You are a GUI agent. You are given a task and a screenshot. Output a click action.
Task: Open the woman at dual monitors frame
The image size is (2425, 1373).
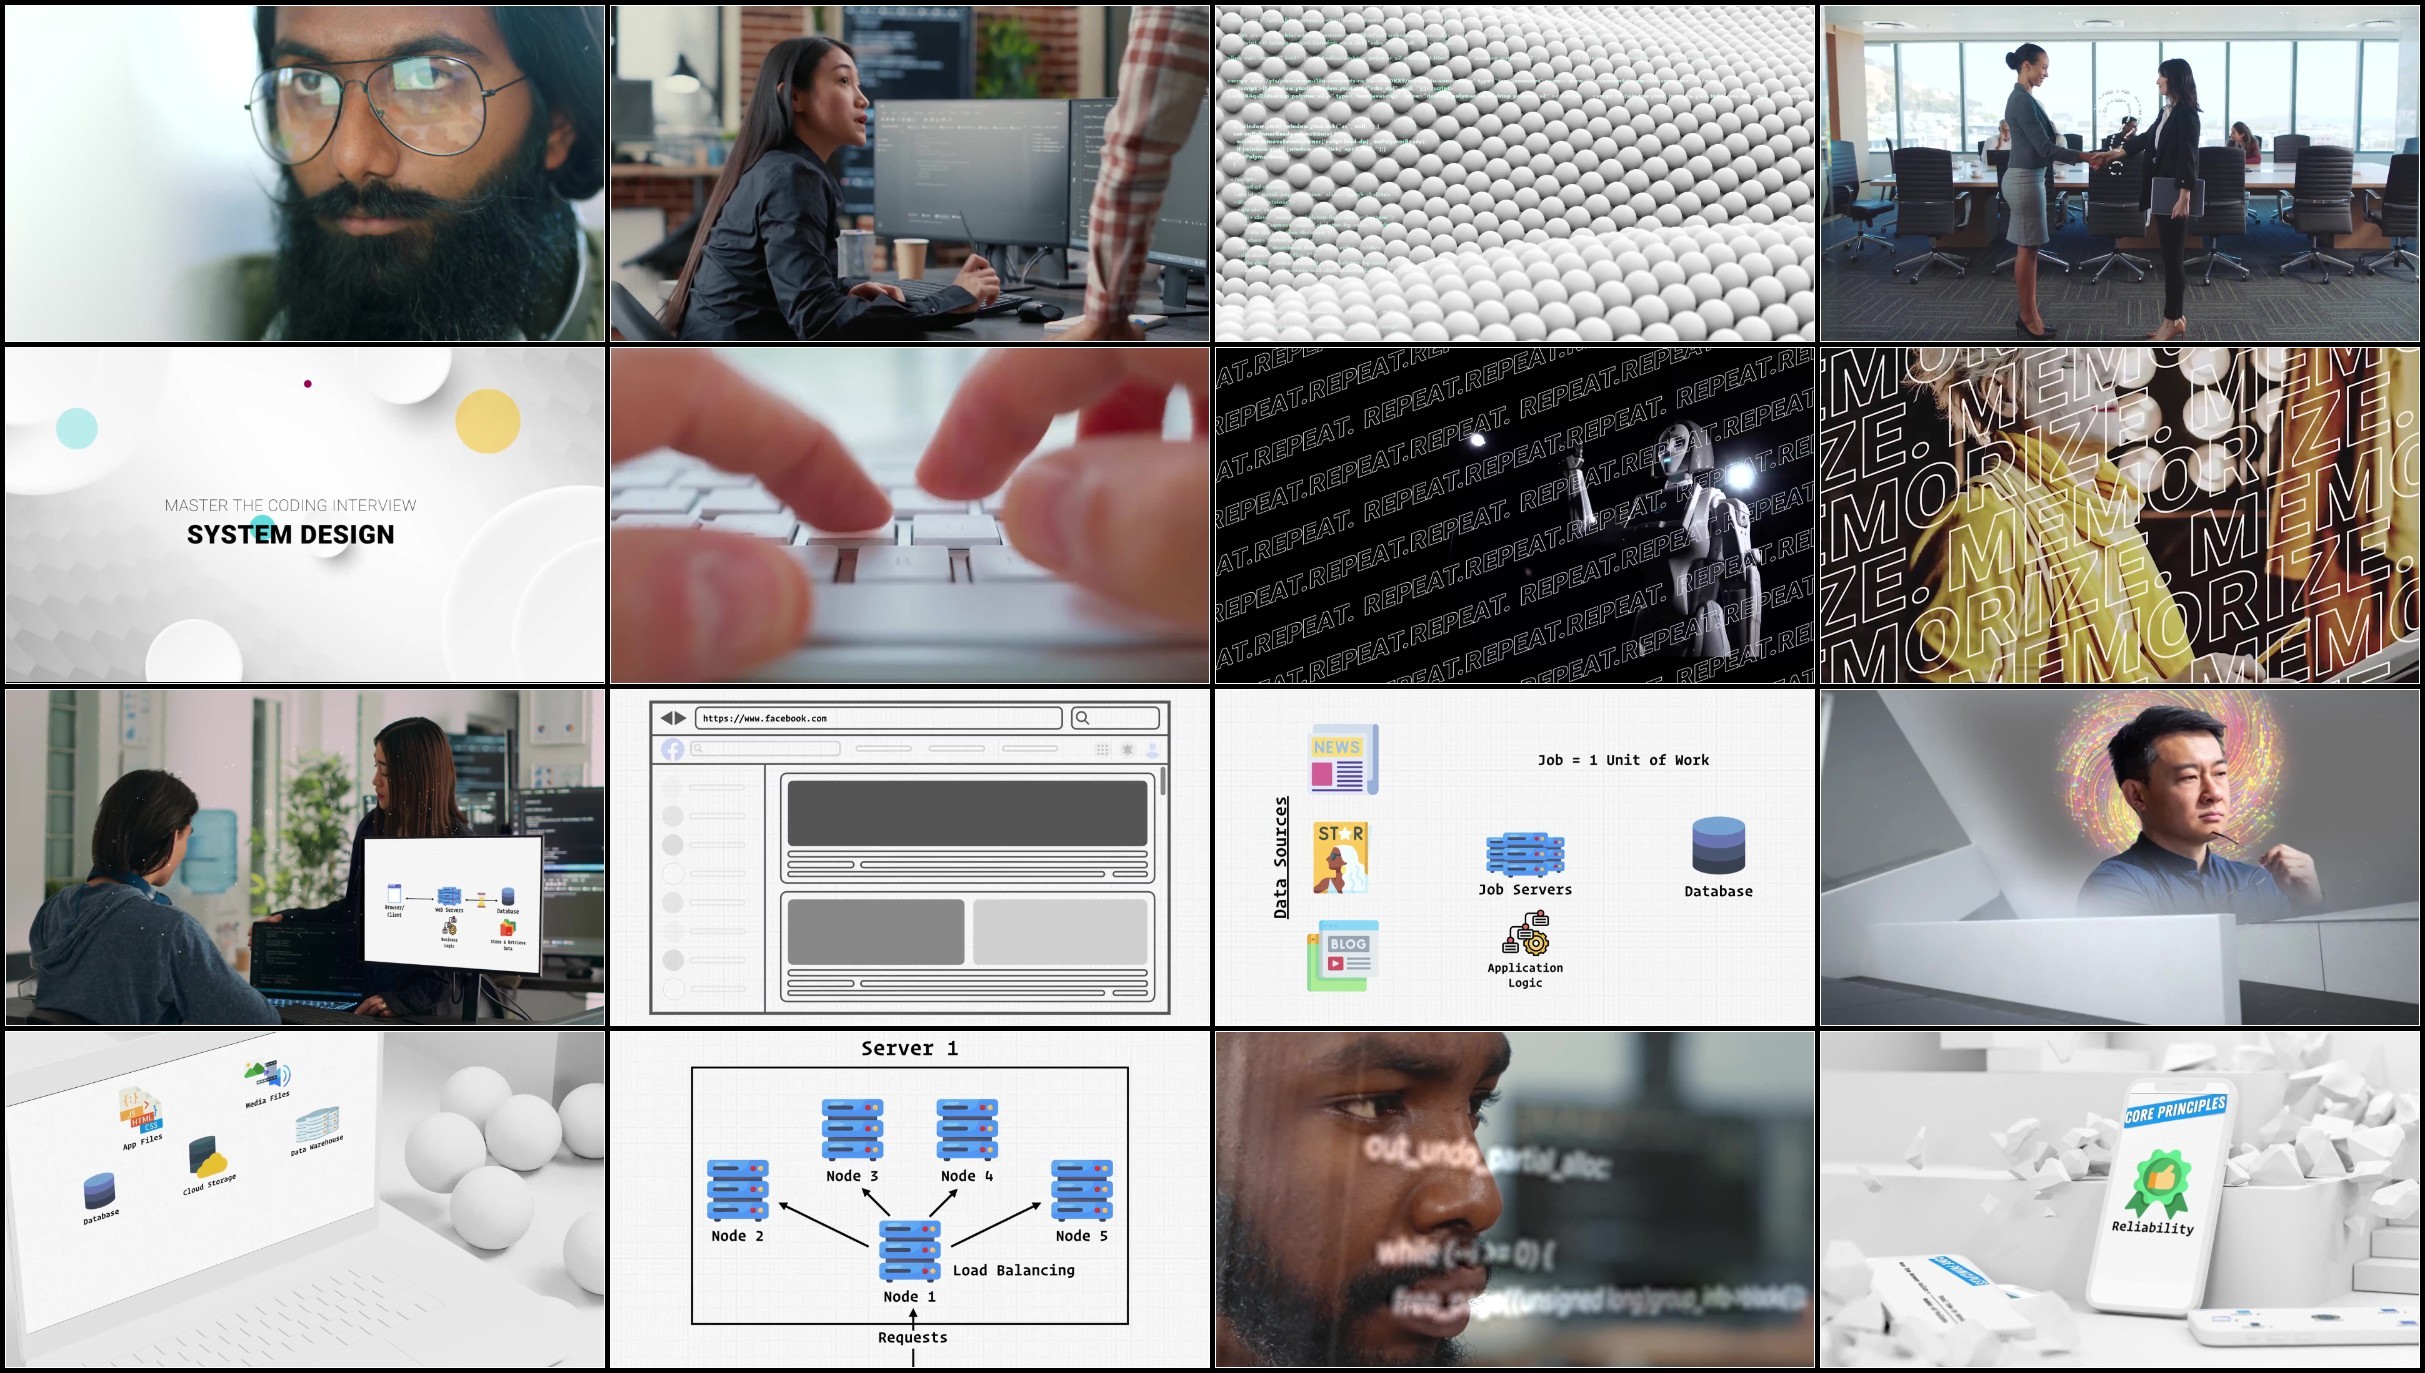click(910, 174)
